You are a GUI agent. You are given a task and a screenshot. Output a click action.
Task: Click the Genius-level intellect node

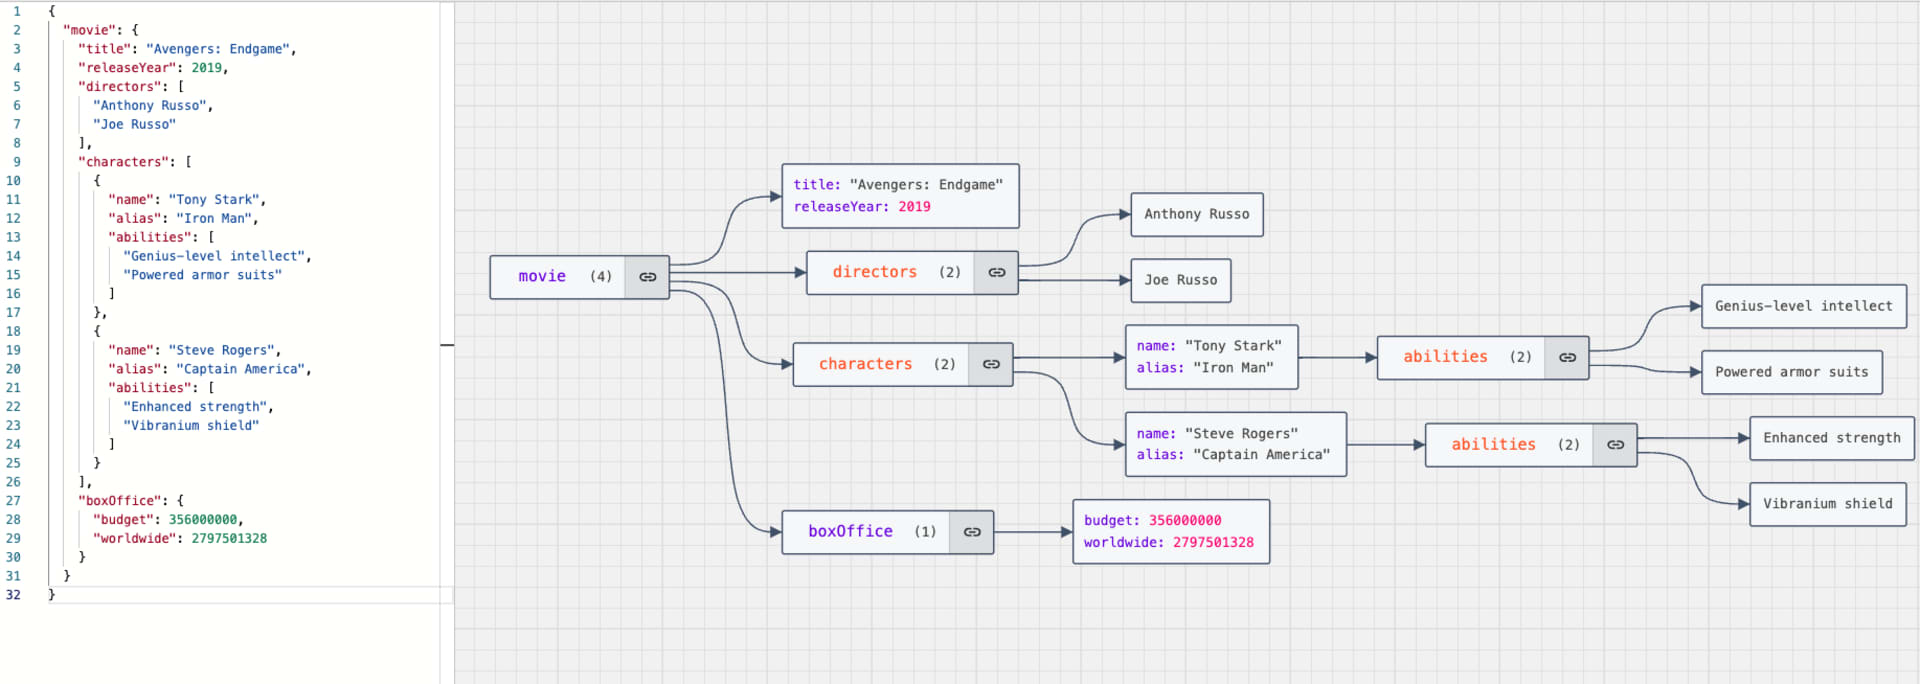pos(1804,306)
